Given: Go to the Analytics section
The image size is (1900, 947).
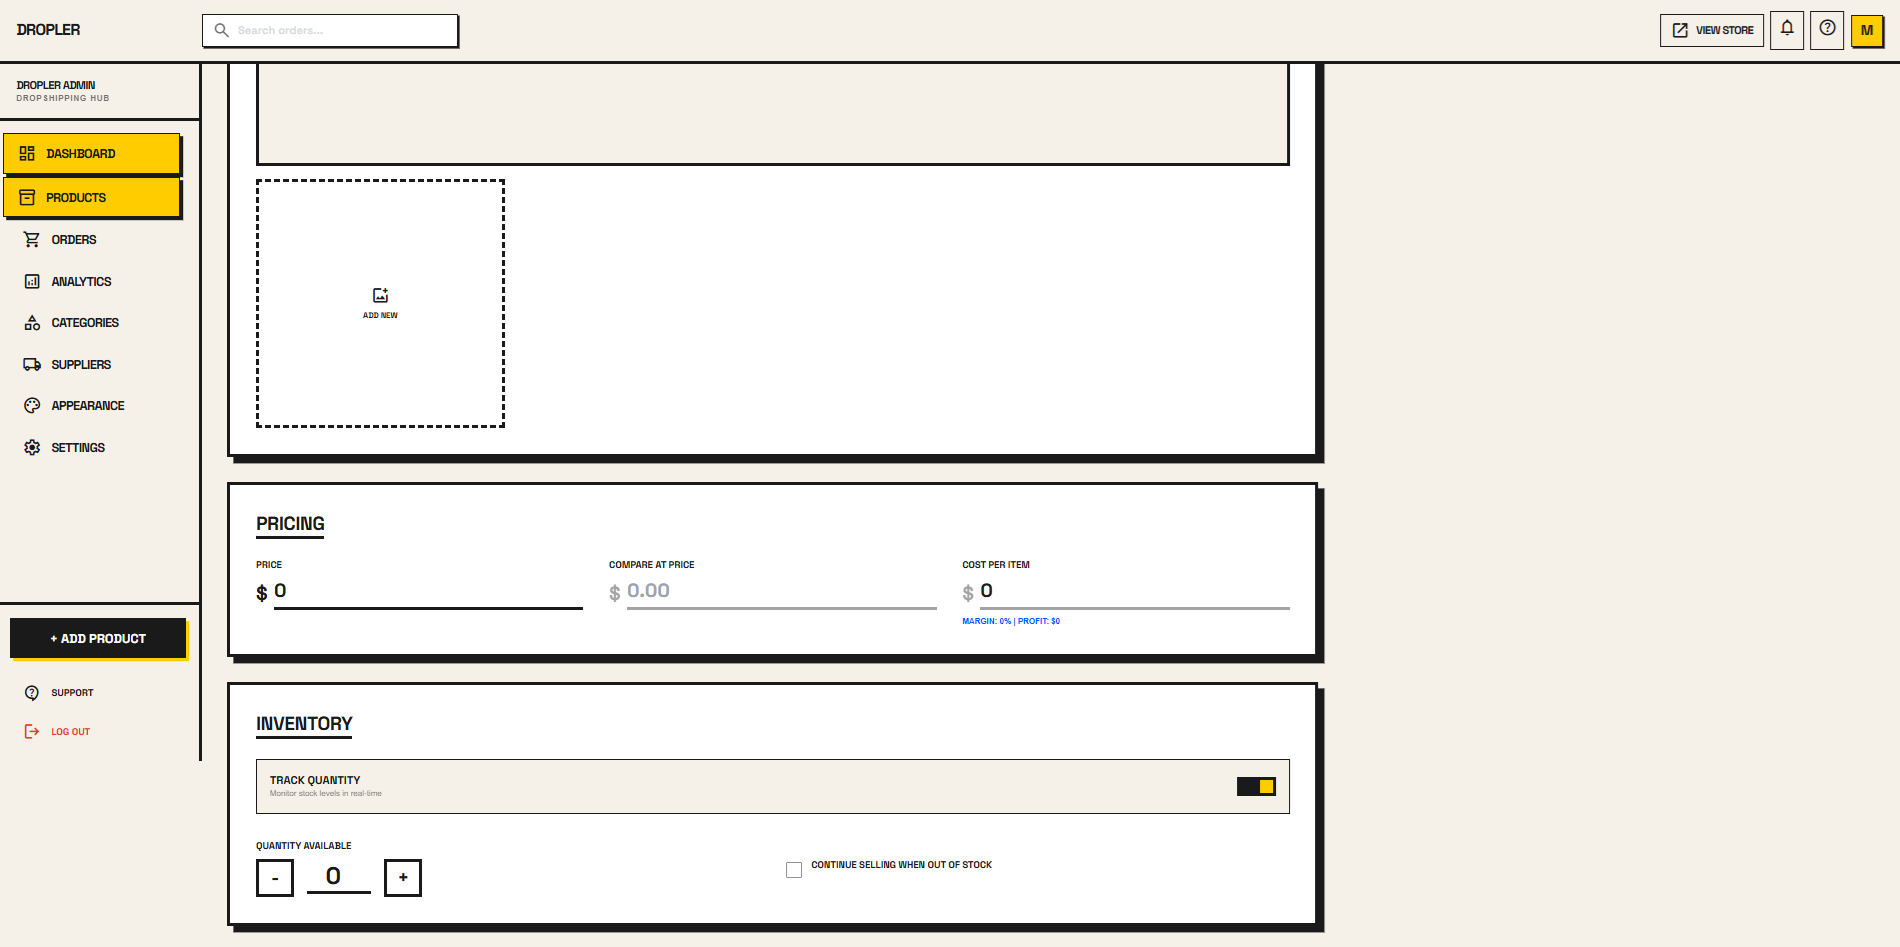Looking at the screenshot, I should pos(81,282).
